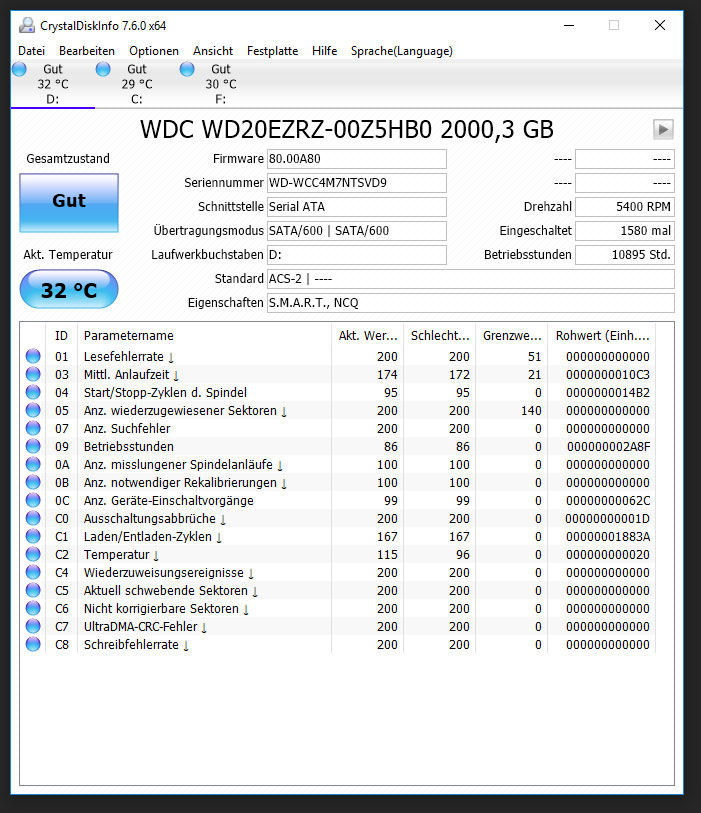
Task: Select drive C: health status icon
Action: click(103, 69)
